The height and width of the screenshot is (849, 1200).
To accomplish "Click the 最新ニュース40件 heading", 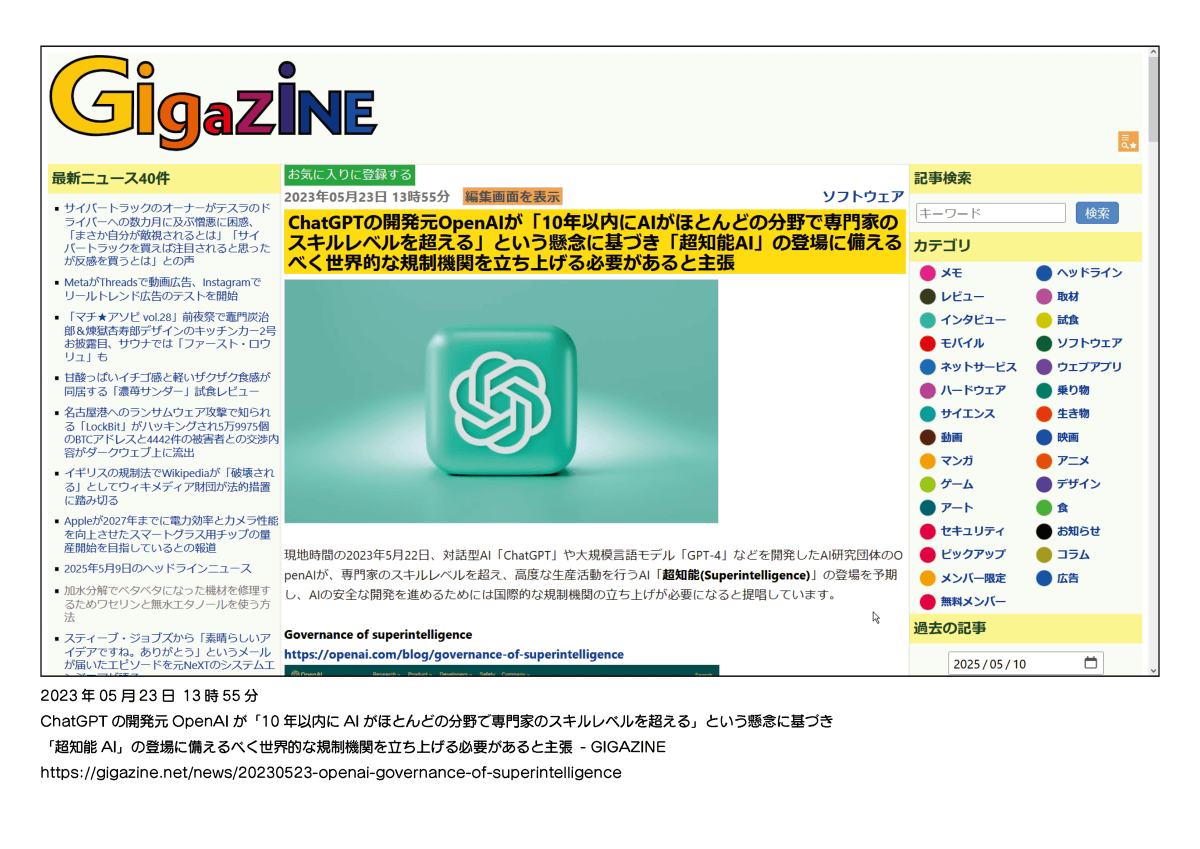I will (x=111, y=178).
